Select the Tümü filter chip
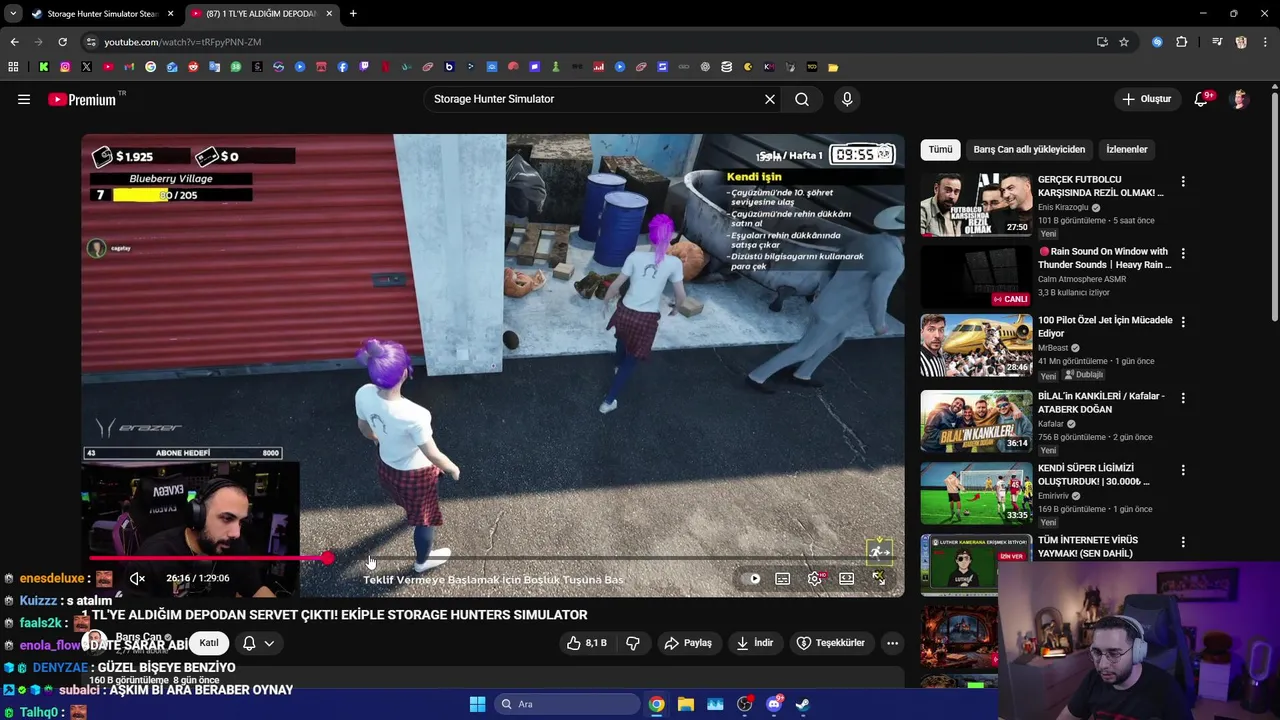Viewport: 1280px width, 720px height. point(941,149)
